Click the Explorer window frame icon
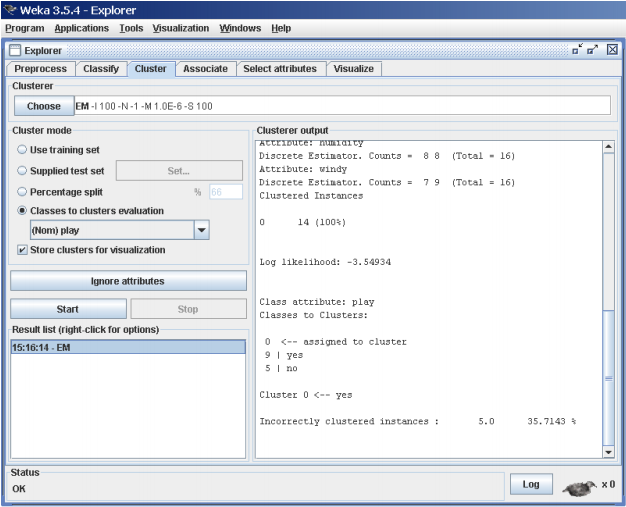 15,51
